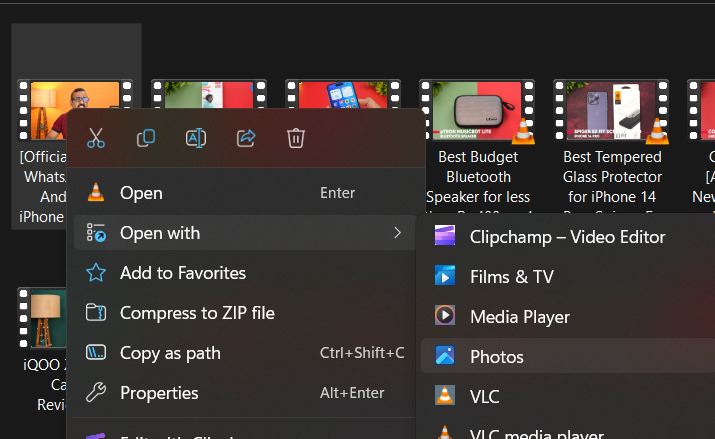The image size is (715, 439).
Task: Open Properties from context menu
Action: pyautogui.click(x=245, y=393)
